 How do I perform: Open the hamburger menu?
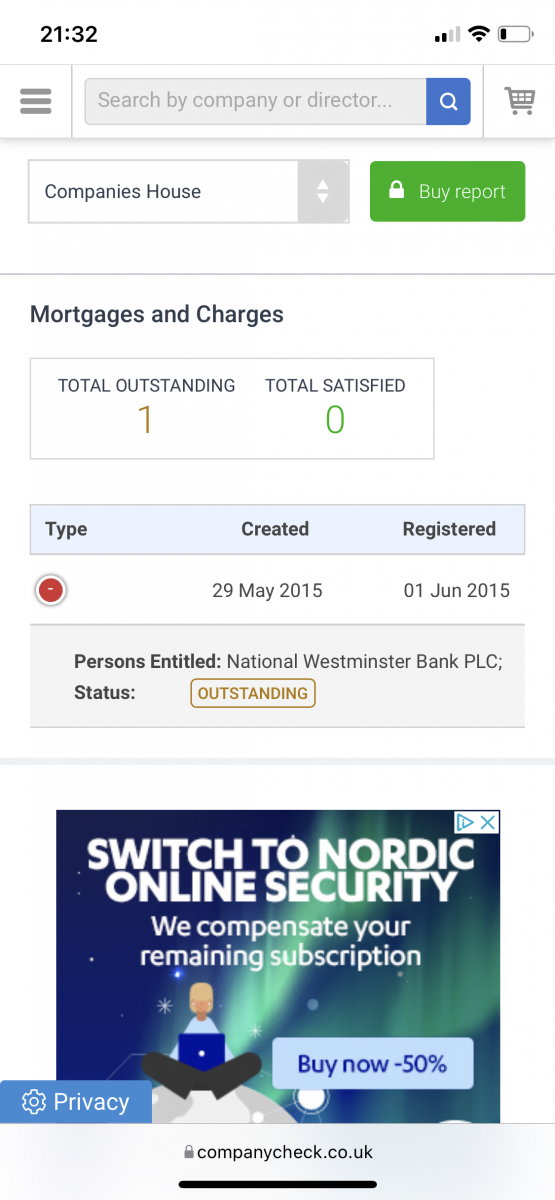pos(35,101)
